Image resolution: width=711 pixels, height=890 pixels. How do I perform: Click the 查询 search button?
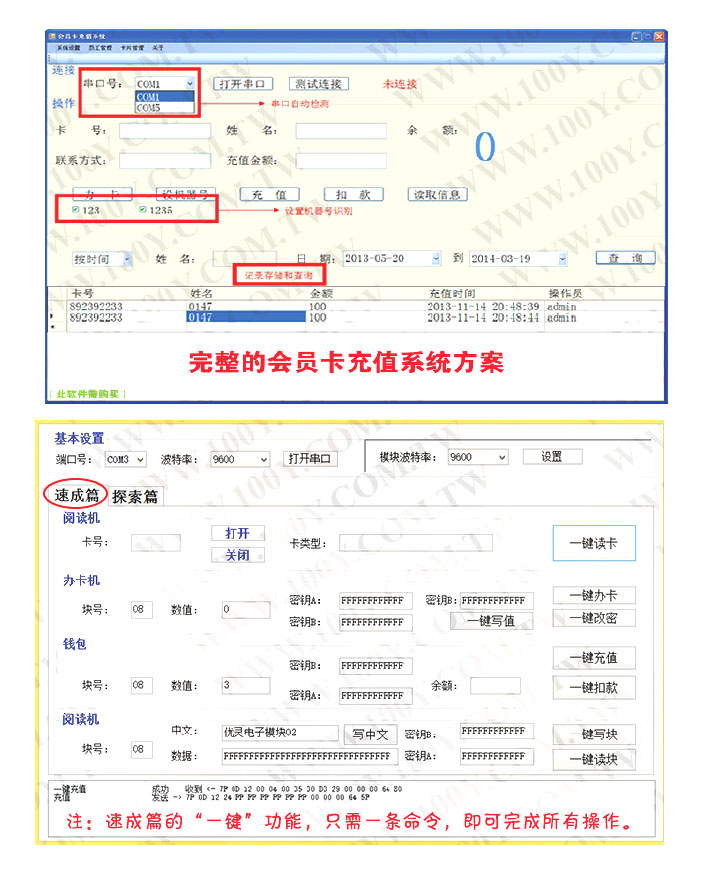[x=625, y=258]
